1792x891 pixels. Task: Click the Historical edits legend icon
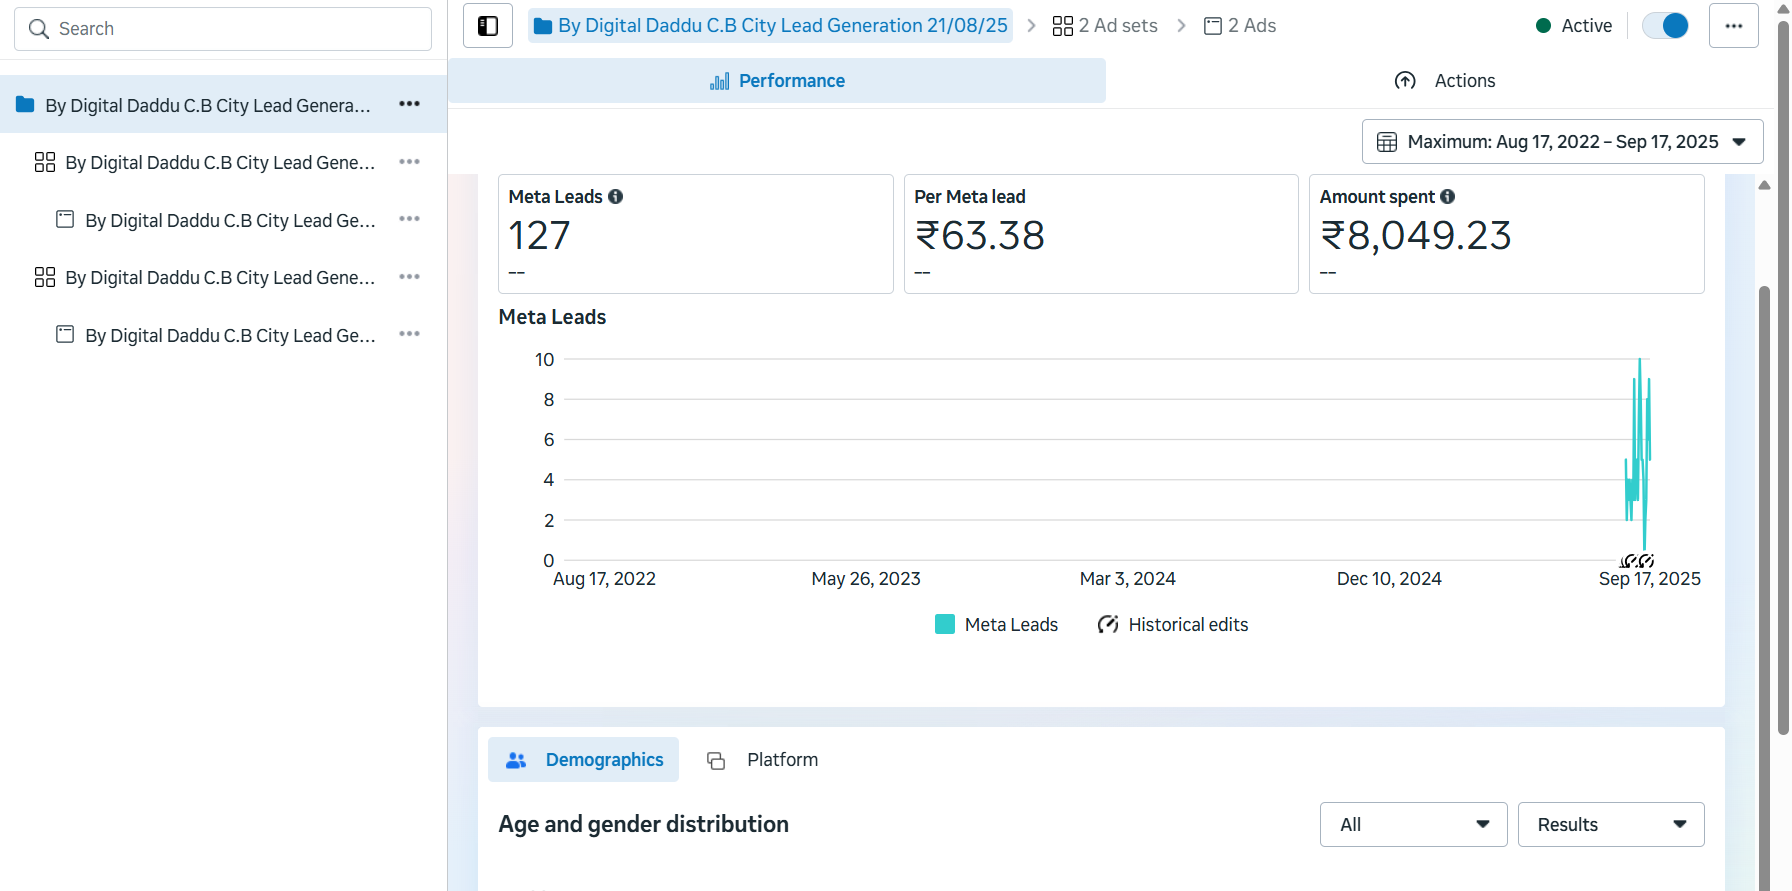tap(1108, 625)
